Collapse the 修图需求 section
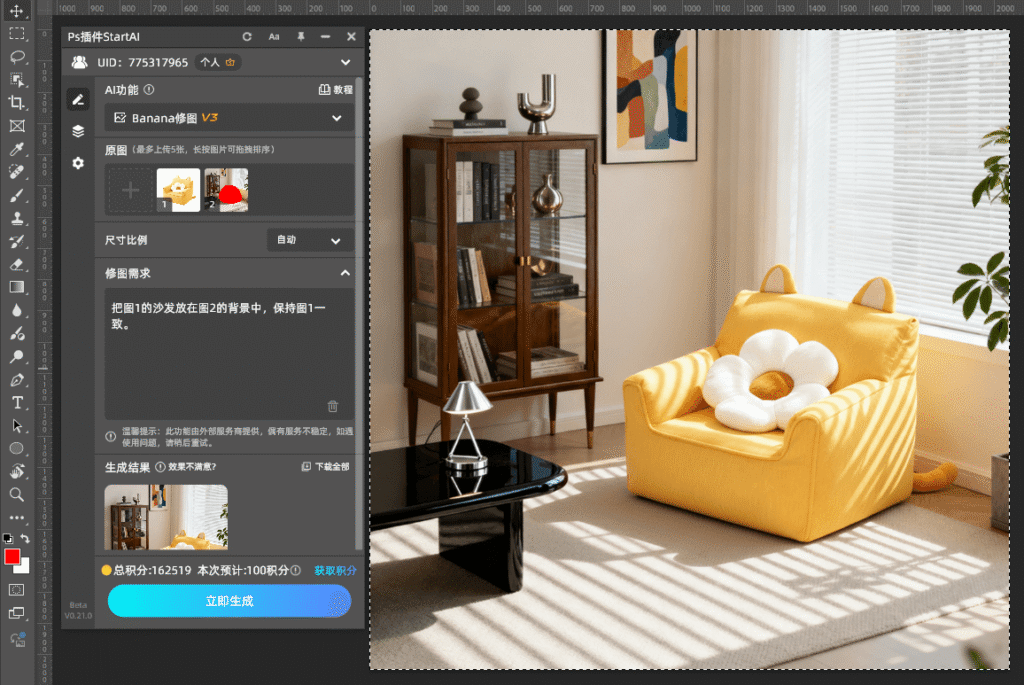The image size is (1024, 685). click(344, 273)
